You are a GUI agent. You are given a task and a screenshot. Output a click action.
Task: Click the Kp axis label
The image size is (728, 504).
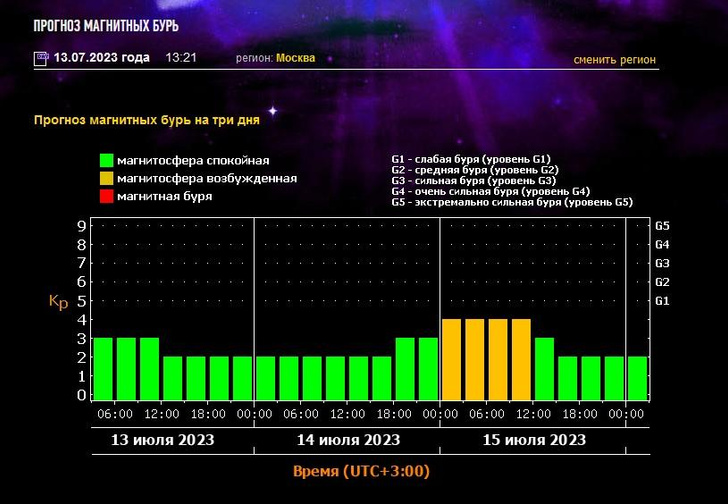coord(58,302)
